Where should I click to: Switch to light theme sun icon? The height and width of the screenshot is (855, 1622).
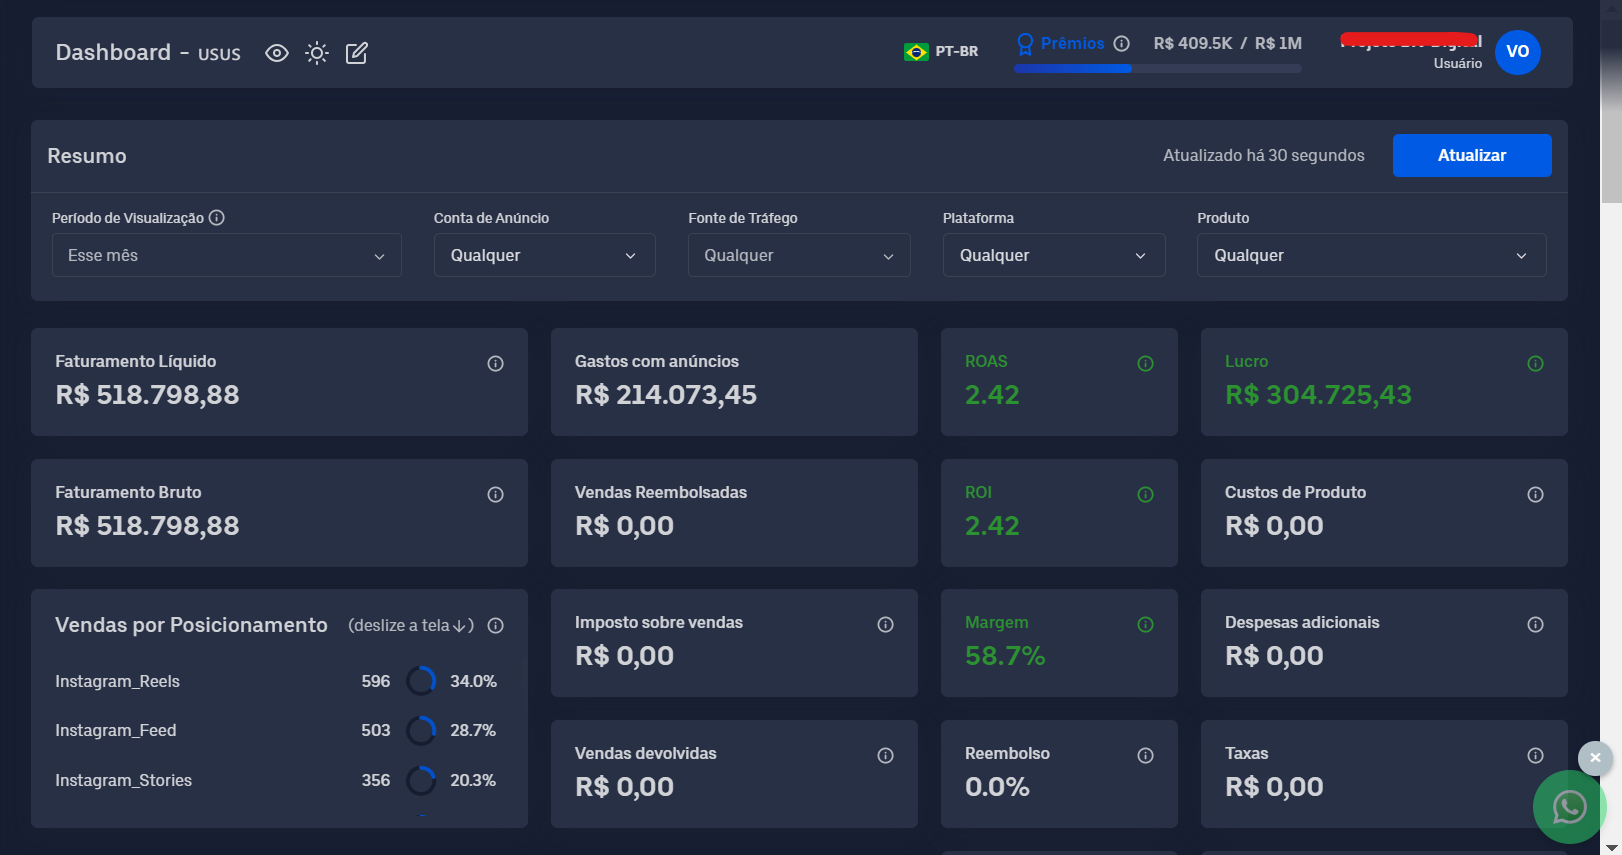pyautogui.click(x=317, y=53)
